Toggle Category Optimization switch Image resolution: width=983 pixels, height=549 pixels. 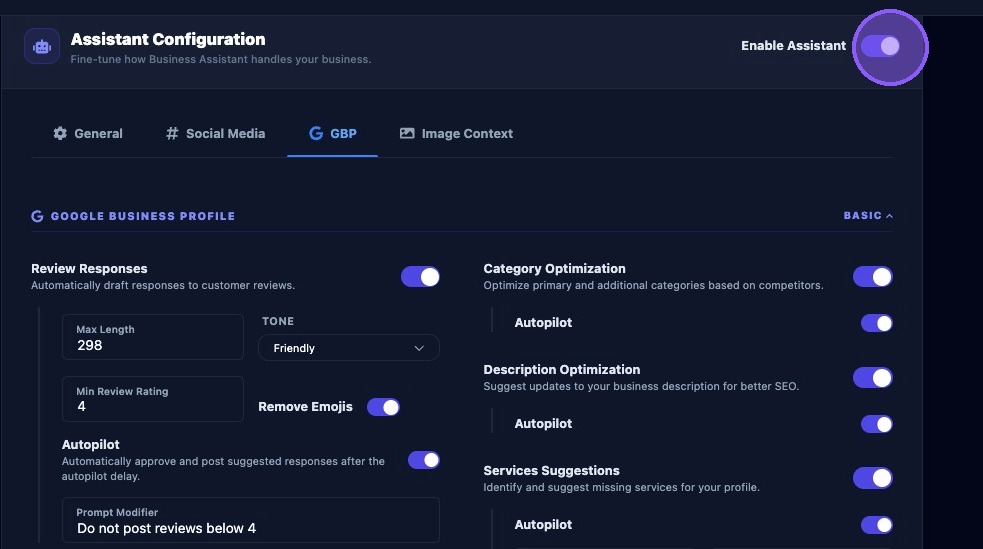click(873, 276)
